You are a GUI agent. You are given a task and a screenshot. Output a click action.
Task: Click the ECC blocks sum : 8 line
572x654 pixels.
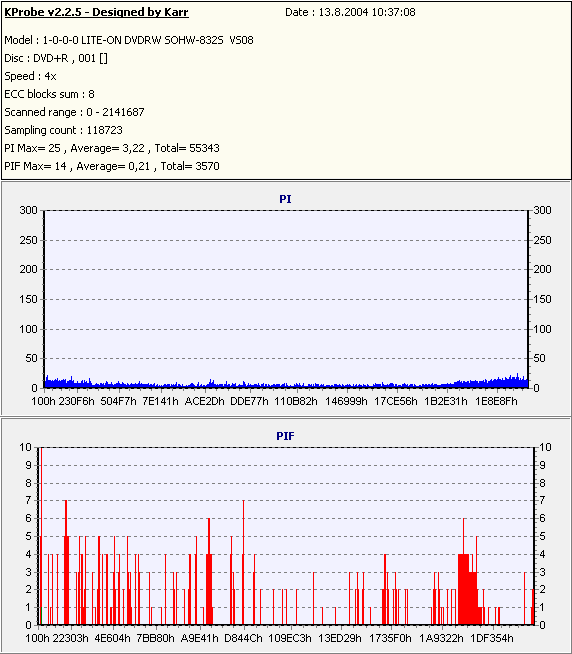pos(49,94)
